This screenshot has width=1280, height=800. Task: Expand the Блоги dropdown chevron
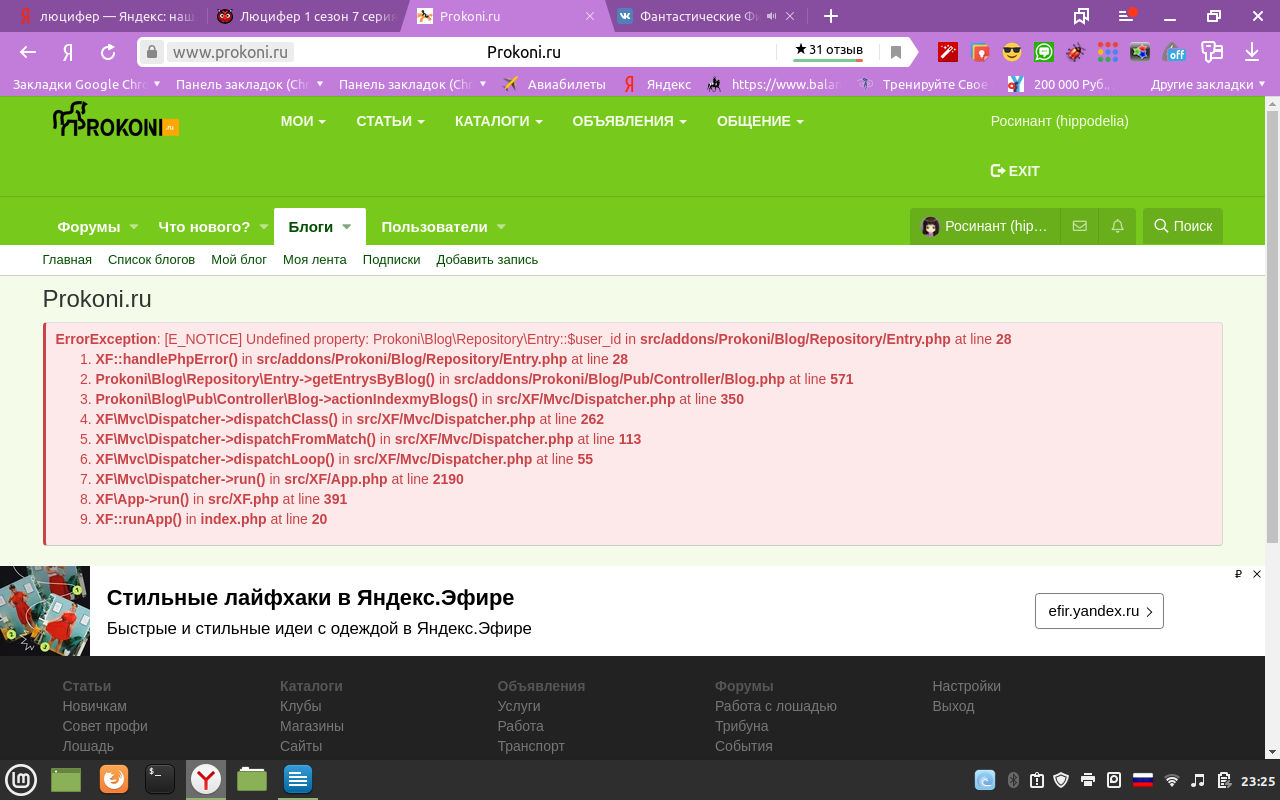pyautogui.click(x=348, y=226)
